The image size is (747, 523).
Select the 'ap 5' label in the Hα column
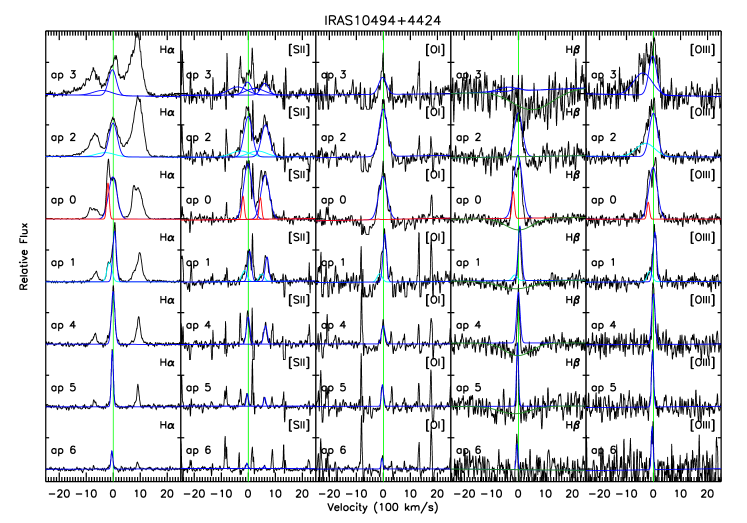point(63,388)
